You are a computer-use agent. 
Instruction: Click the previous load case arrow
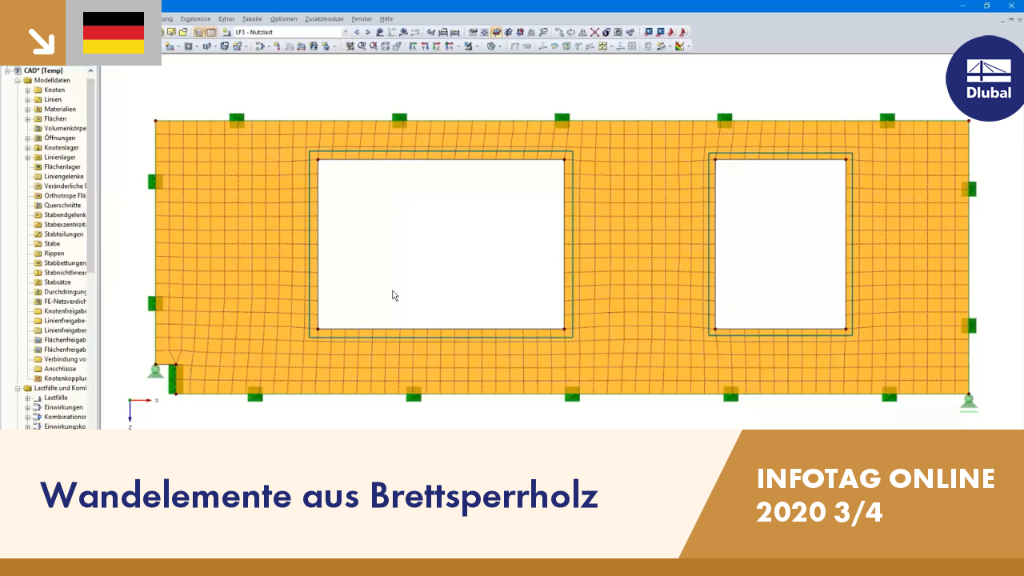click(357, 32)
